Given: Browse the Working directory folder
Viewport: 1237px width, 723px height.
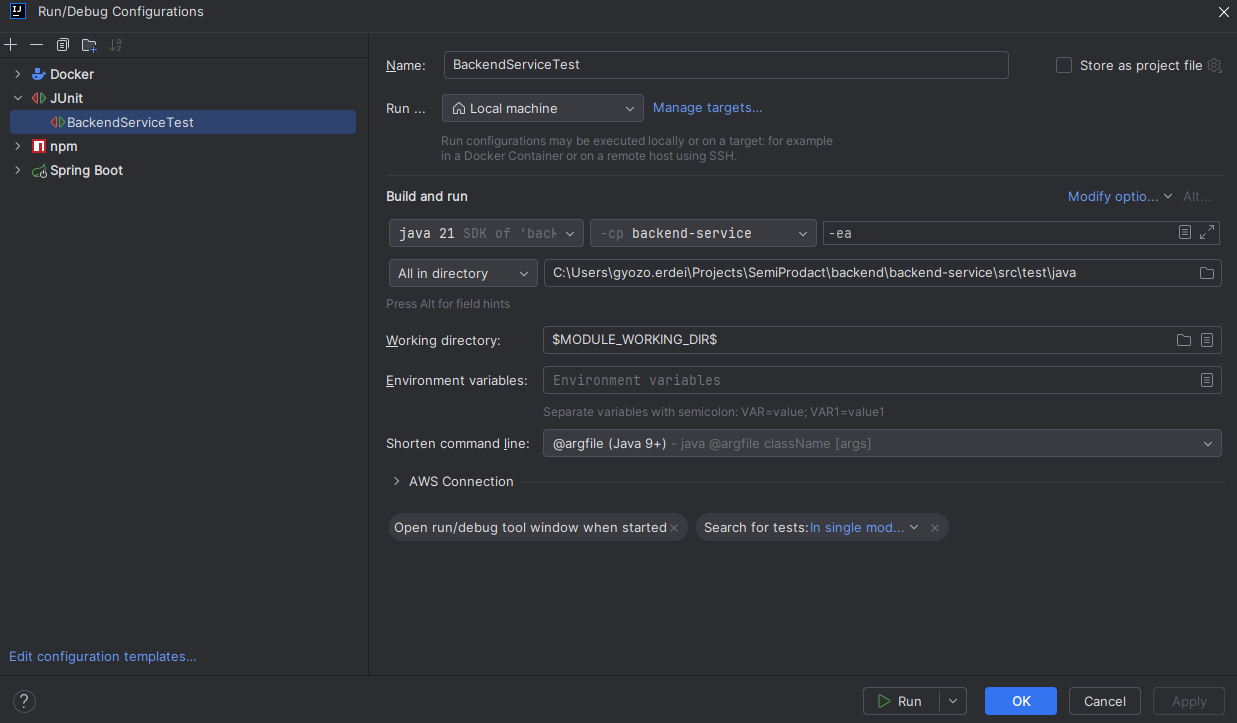Looking at the screenshot, I should tap(1183, 340).
